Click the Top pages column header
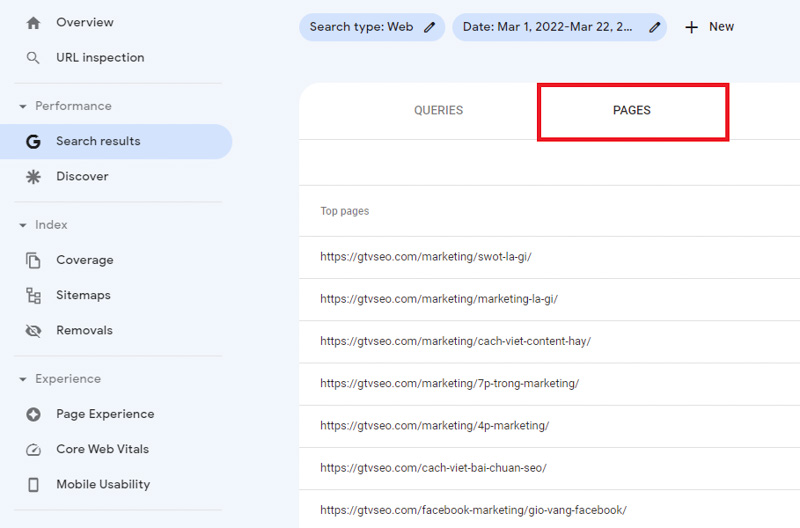Viewport: 800px width, 528px height. pyautogui.click(x=344, y=211)
